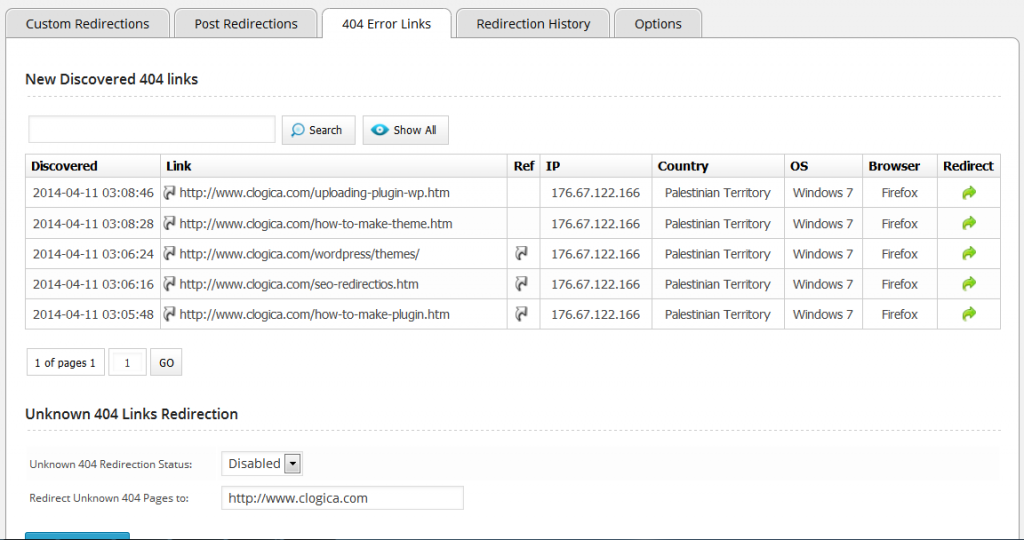This screenshot has width=1024, height=540.
Task: Click green redirect arrow for how-to-make-plugin.htm row
Action: coord(968,314)
